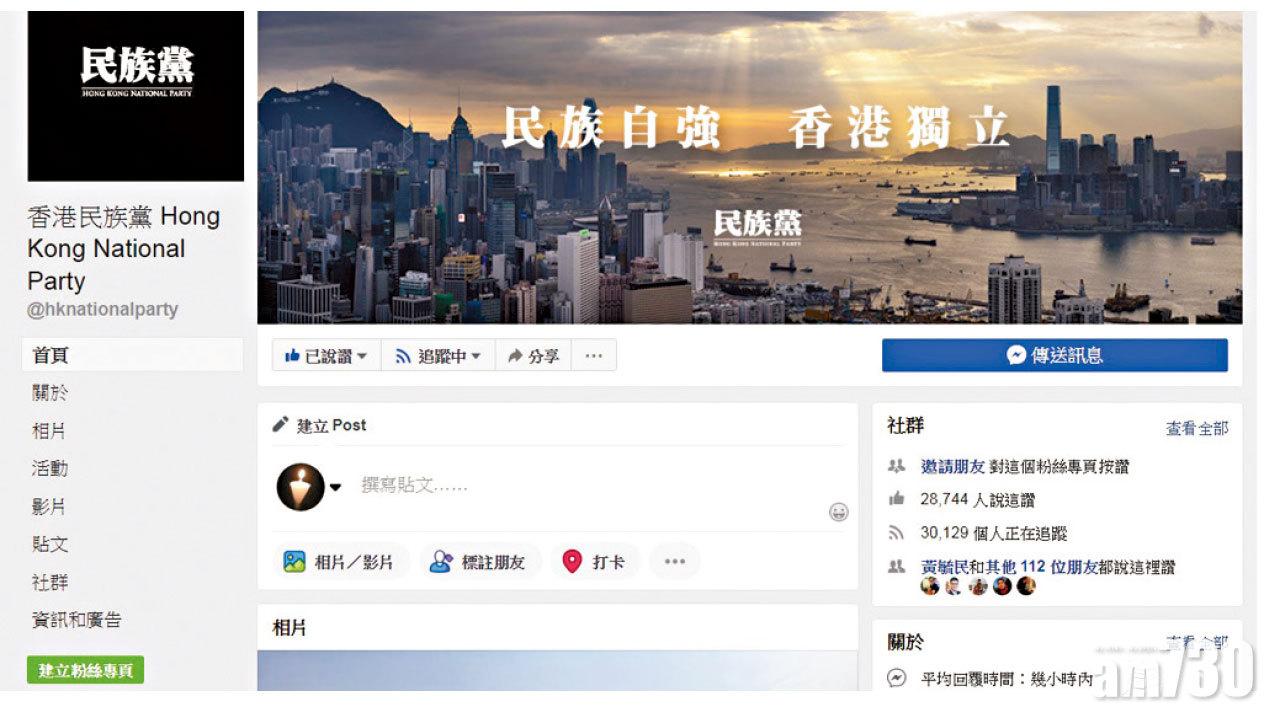Click the 民族黨 profile picture

coord(136,96)
